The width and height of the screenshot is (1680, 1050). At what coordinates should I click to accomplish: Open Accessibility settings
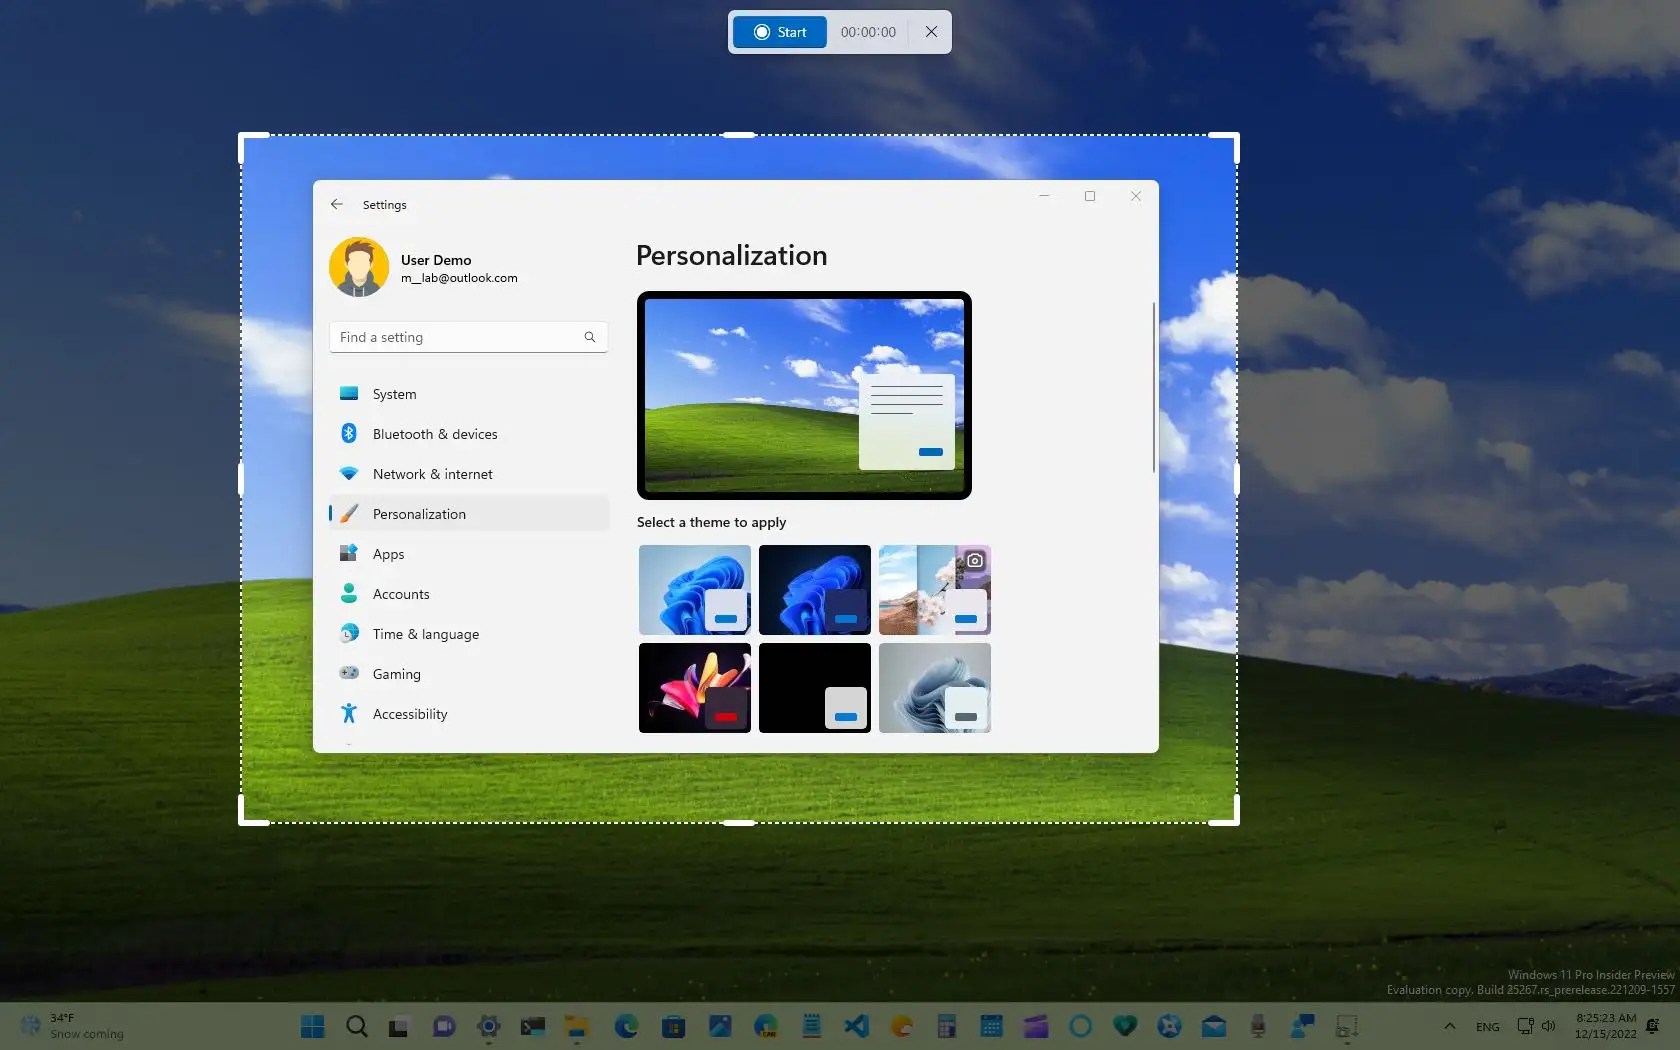click(x=410, y=713)
